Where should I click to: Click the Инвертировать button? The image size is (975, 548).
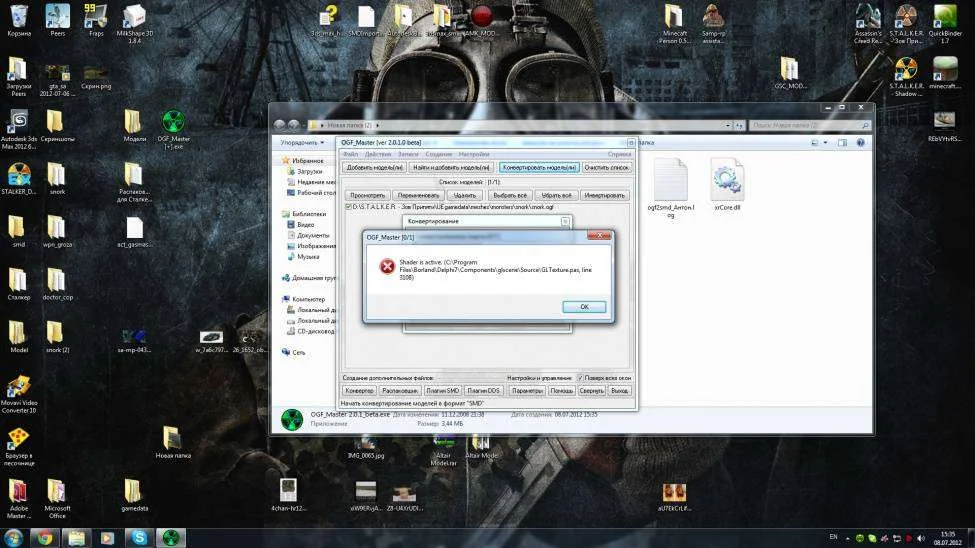coord(604,195)
